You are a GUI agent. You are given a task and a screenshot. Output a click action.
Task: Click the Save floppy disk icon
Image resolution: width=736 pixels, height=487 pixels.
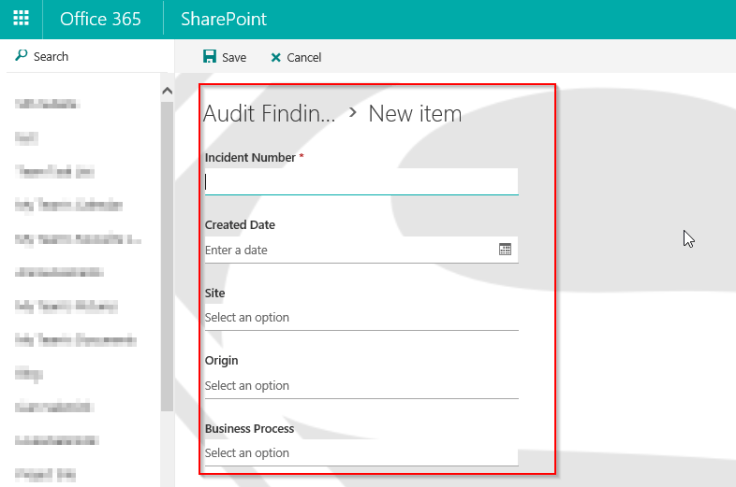click(209, 57)
